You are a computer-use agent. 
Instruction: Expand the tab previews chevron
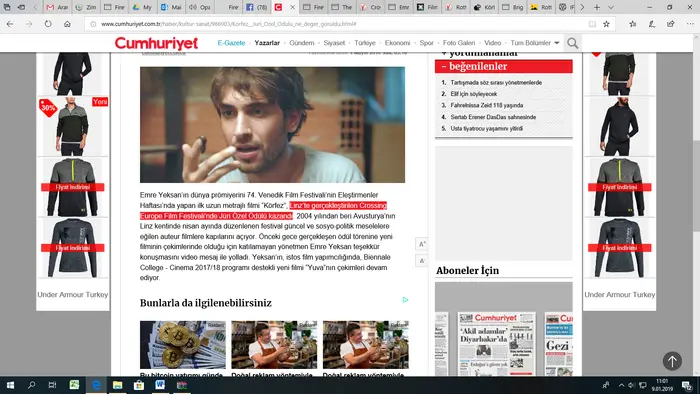click(611, 7)
